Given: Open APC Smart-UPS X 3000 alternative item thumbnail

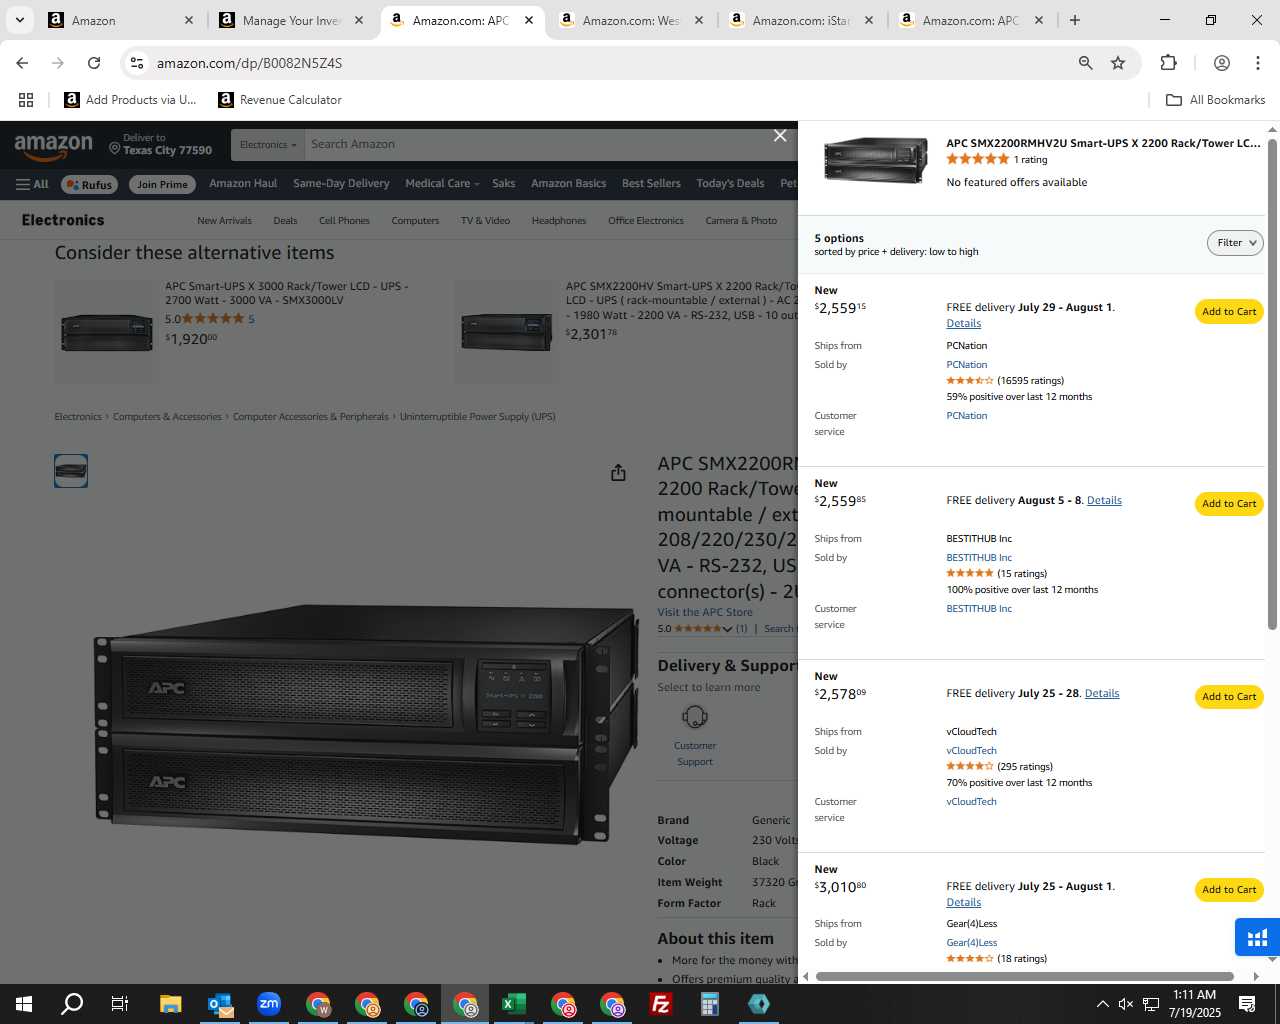Looking at the screenshot, I should tap(107, 332).
